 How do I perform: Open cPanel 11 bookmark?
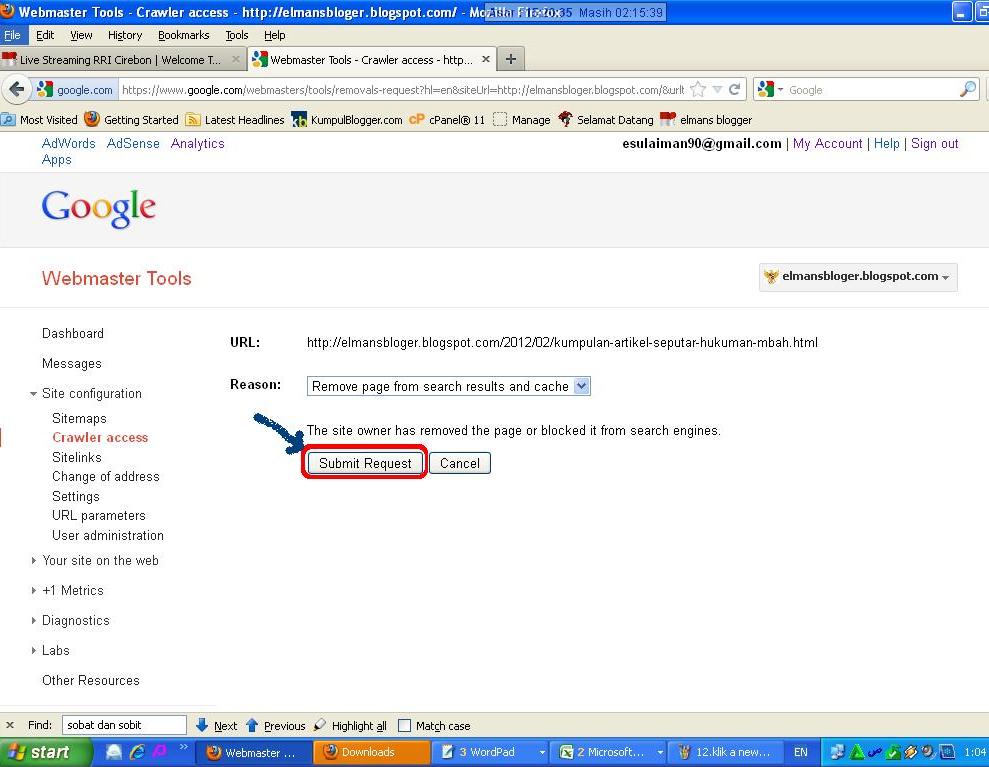point(447,120)
